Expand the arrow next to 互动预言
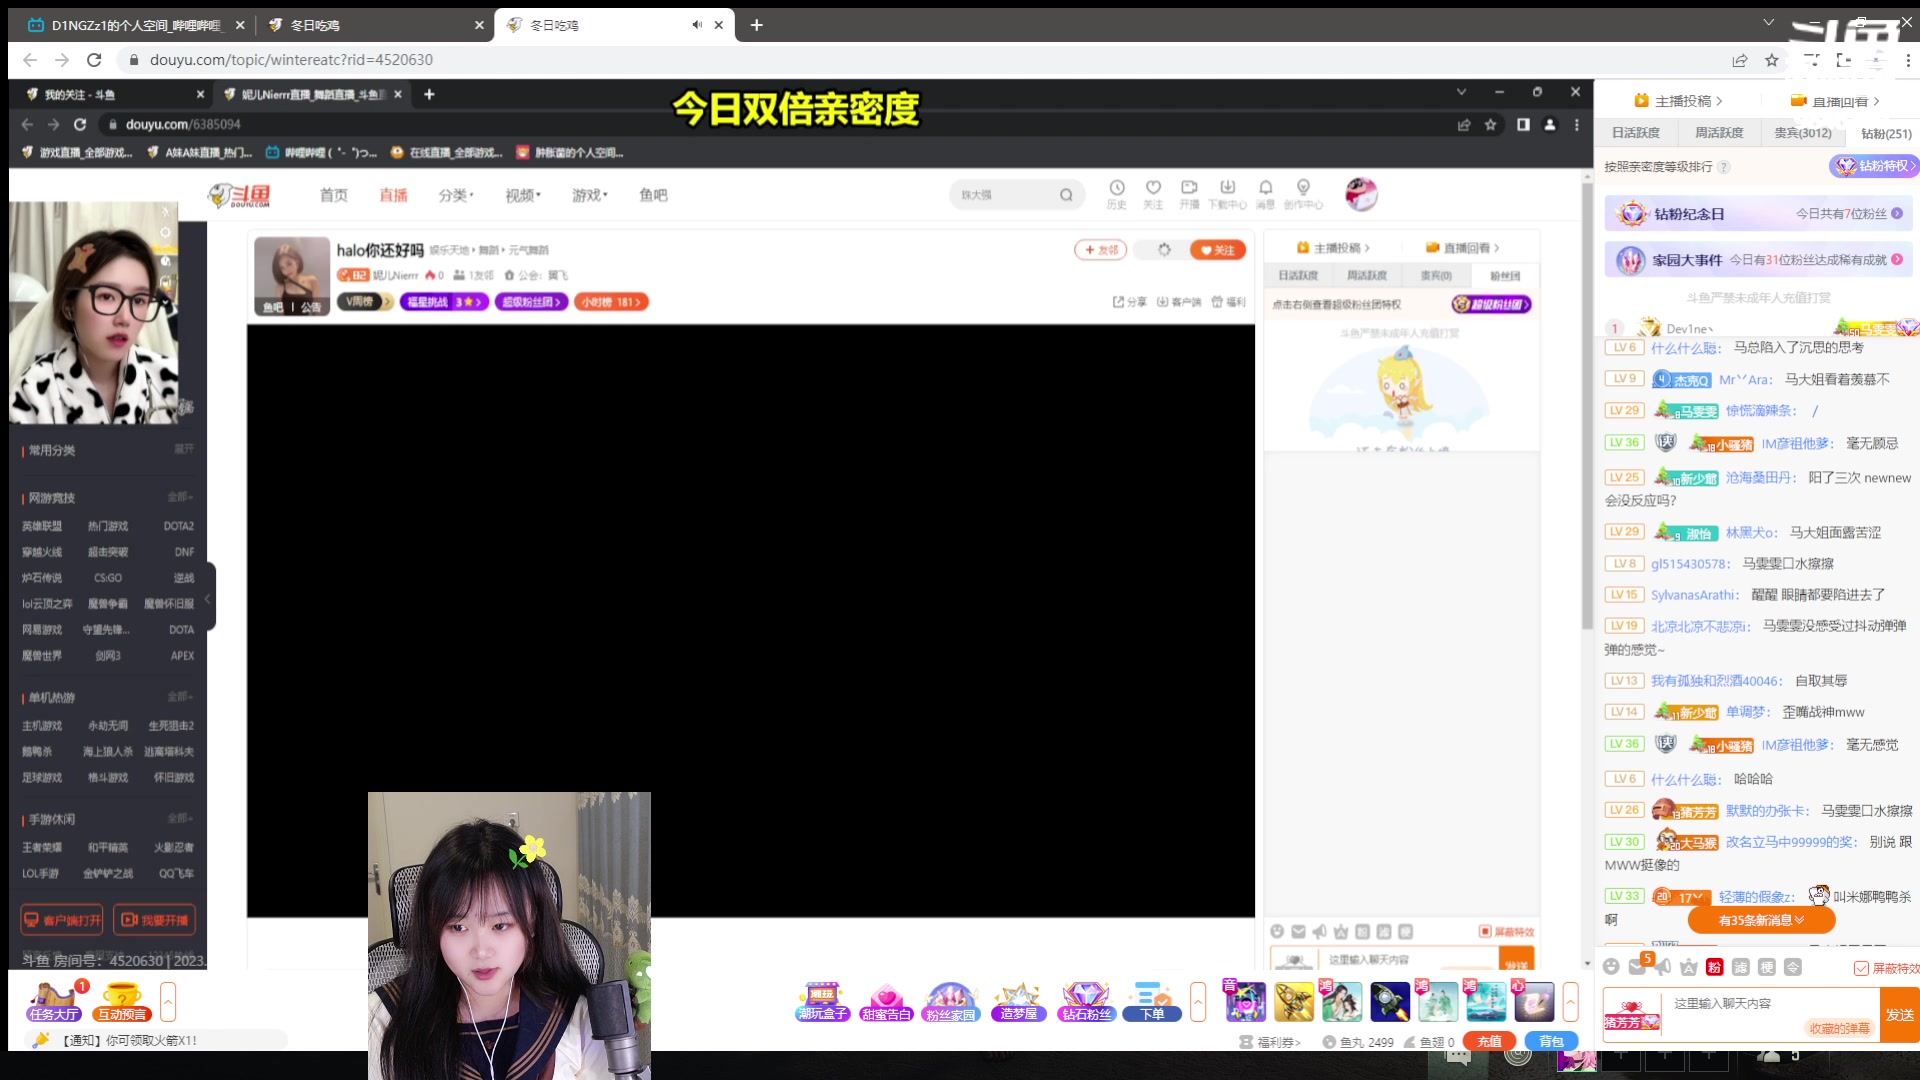This screenshot has width=1920, height=1080. click(x=168, y=1002)
